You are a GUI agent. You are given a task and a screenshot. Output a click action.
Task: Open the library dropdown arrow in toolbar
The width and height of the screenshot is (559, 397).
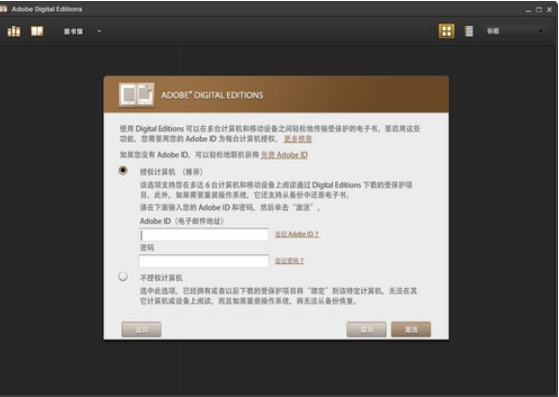(99, 31)
